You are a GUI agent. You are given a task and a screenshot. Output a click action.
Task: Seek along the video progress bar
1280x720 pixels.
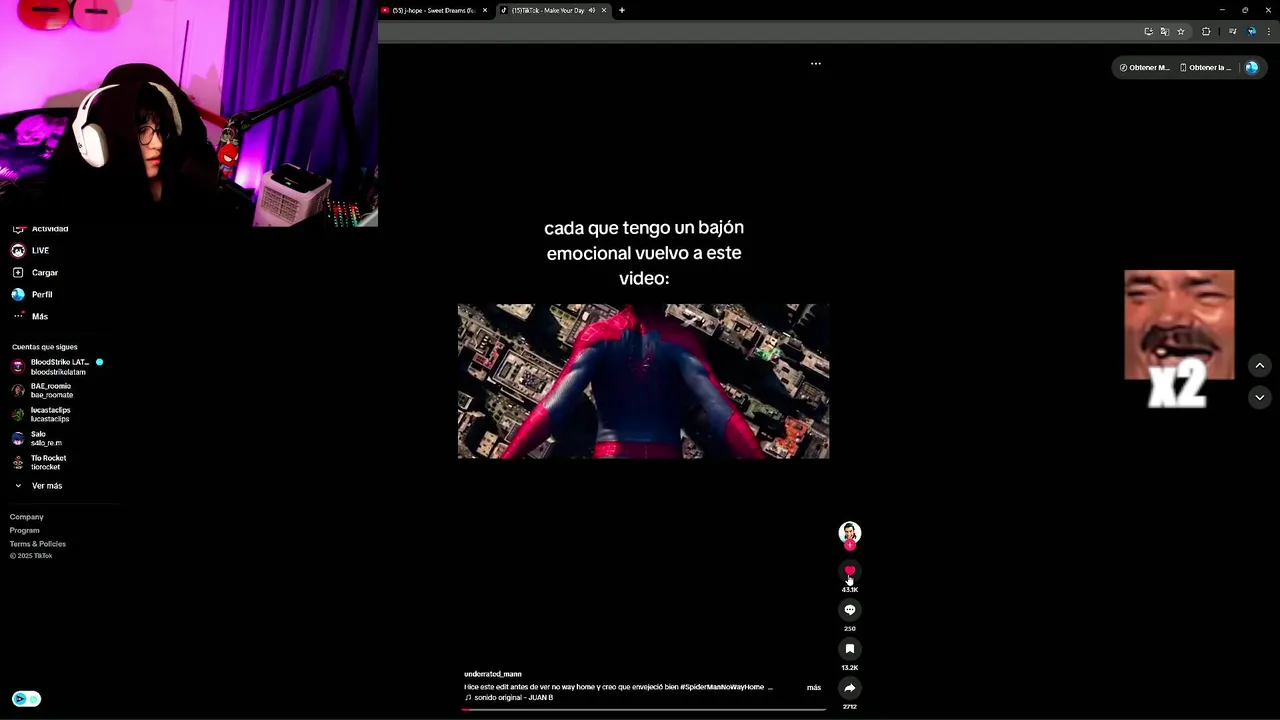[644, 709]
